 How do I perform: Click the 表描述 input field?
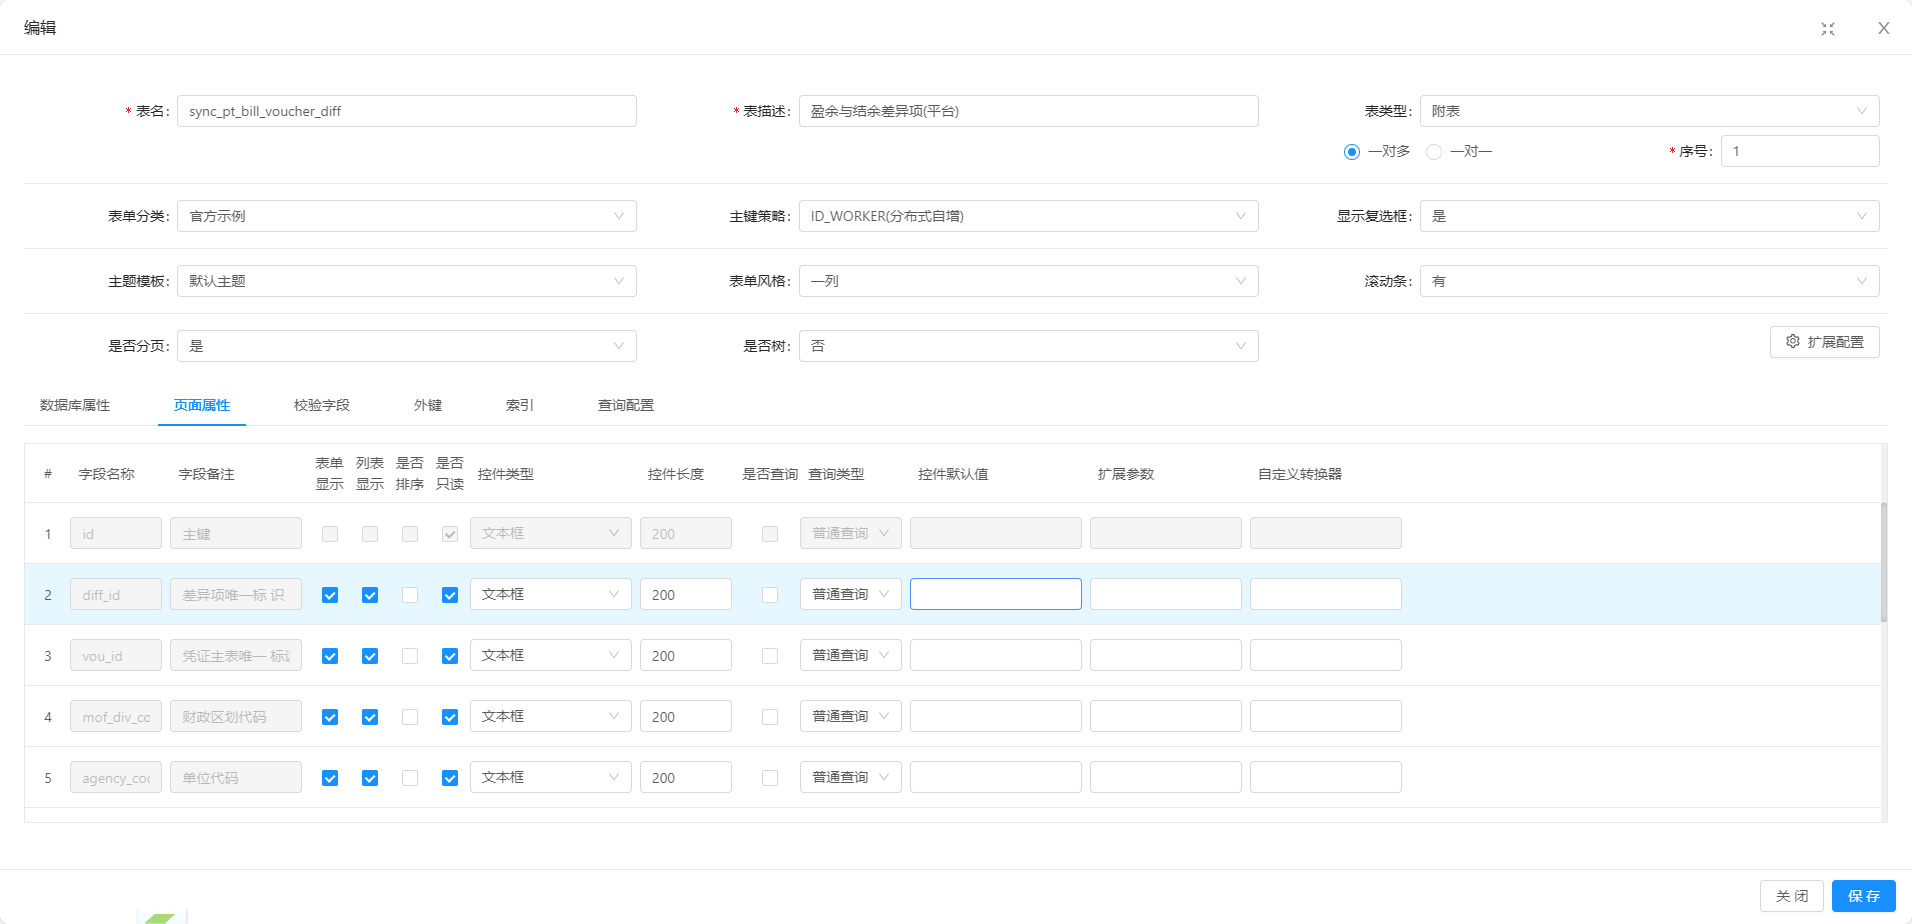tap(1028, 111)
